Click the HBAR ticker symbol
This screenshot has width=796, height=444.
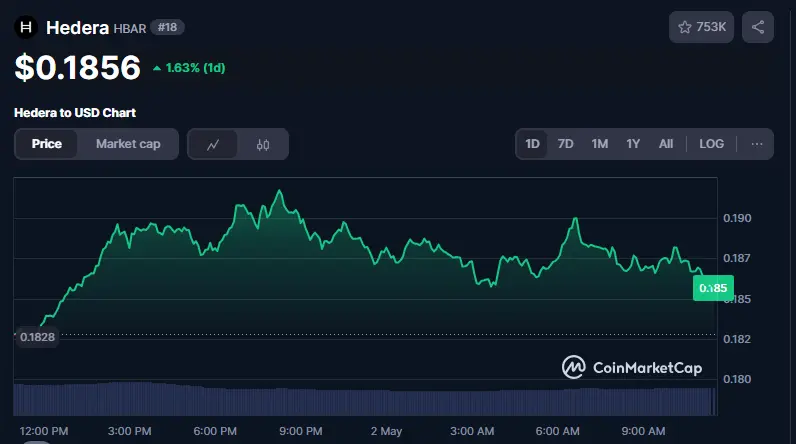tap(129, 28)
